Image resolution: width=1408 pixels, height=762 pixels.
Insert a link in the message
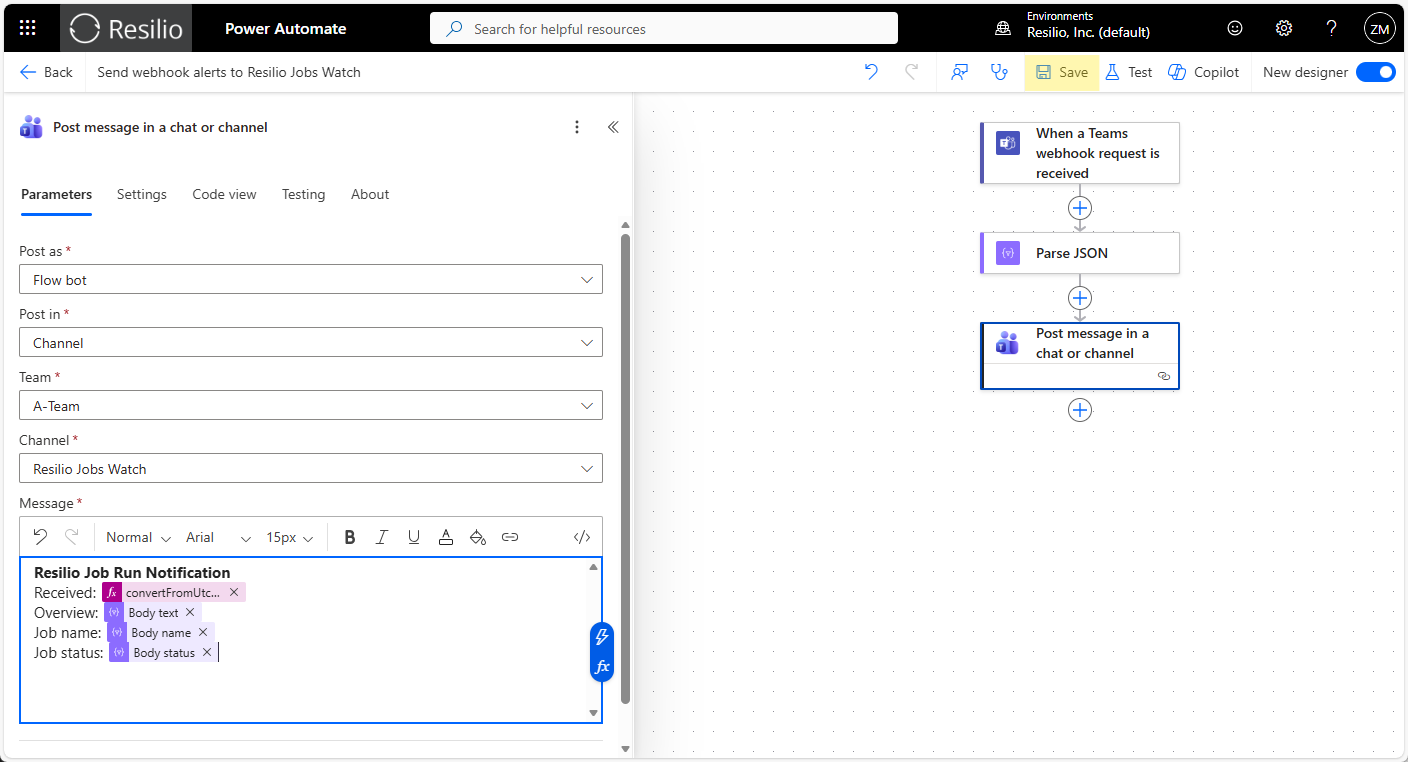click(x=510, y=537)
